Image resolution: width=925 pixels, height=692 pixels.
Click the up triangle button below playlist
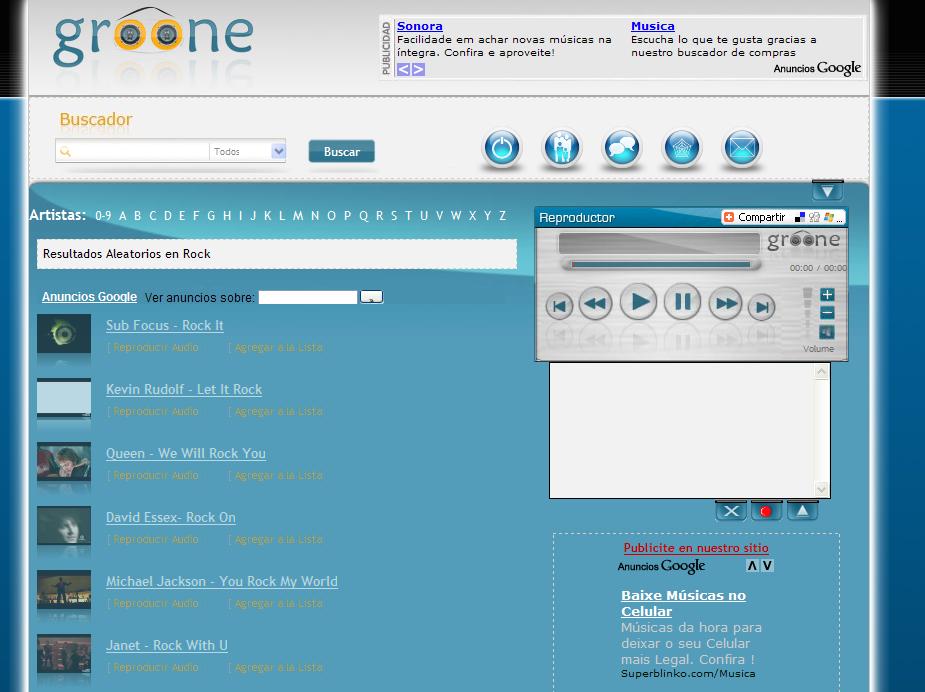(802, 511)
